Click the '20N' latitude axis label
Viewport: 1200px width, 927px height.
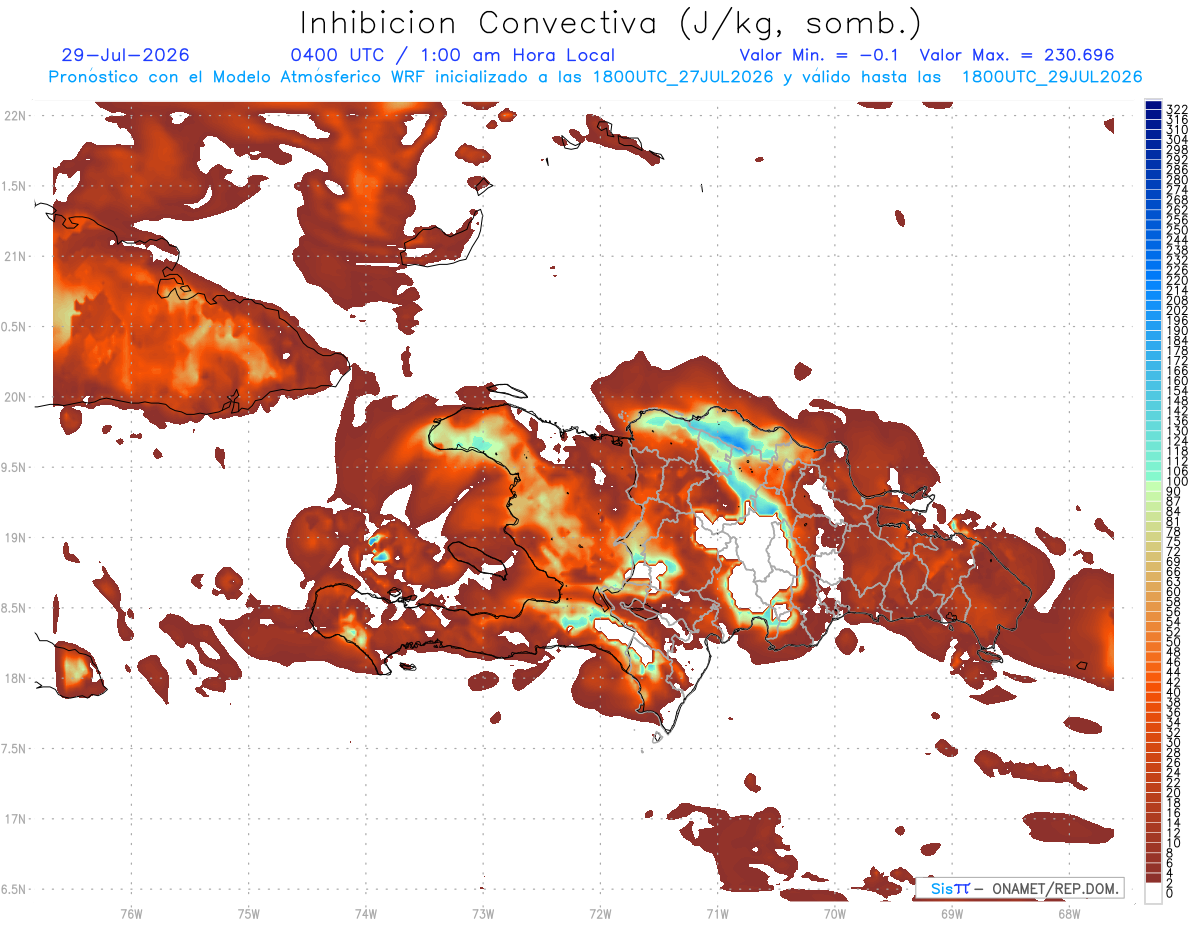(14, 397)
